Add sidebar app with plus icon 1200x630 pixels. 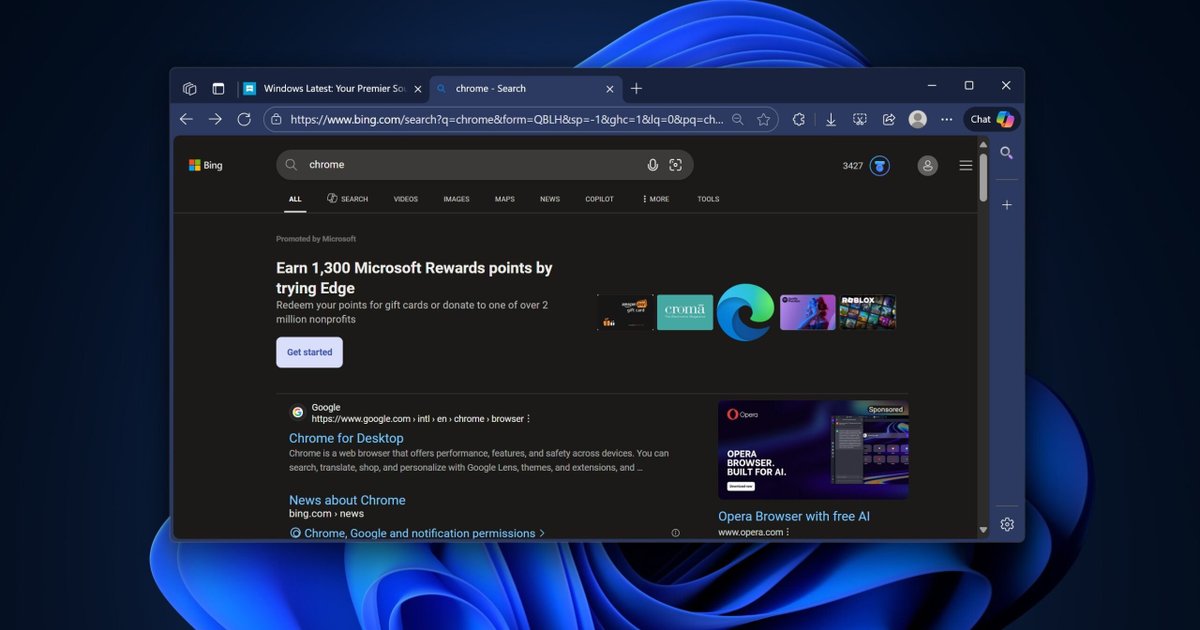[1007, 205]
